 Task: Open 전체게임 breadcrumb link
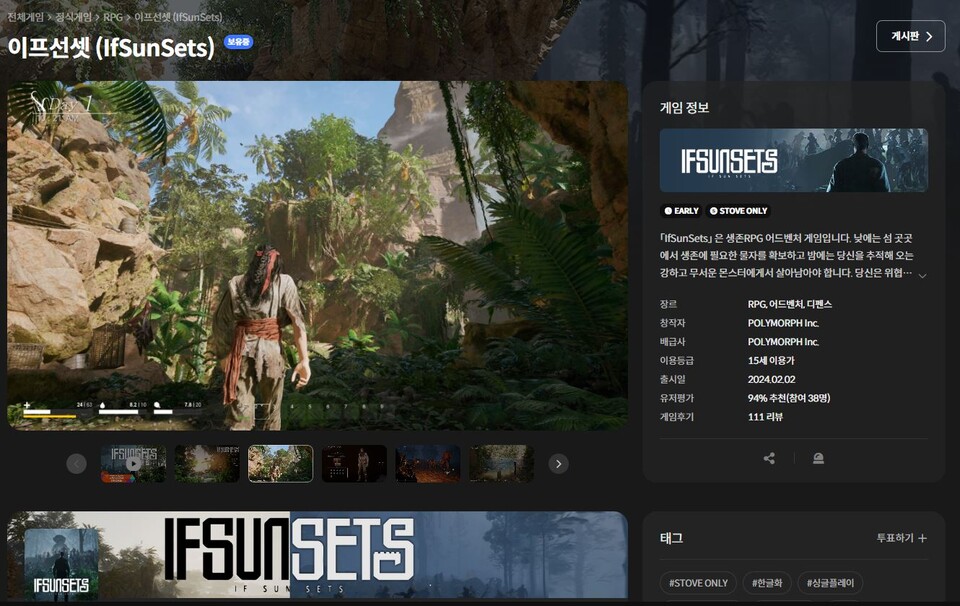coord(25,17)
